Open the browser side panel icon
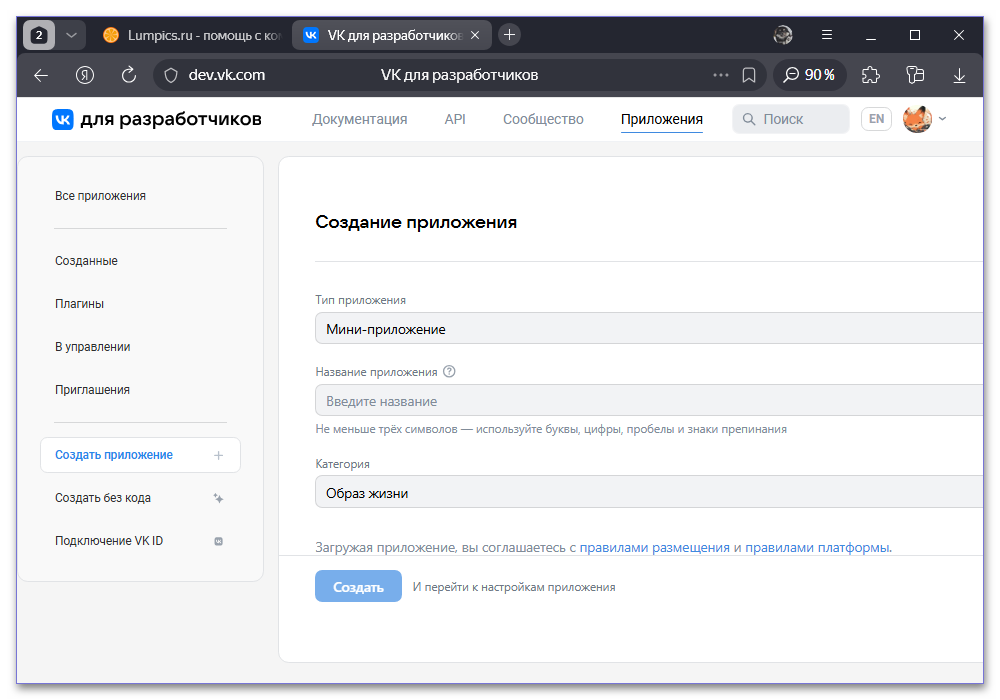 coord(915,75)
